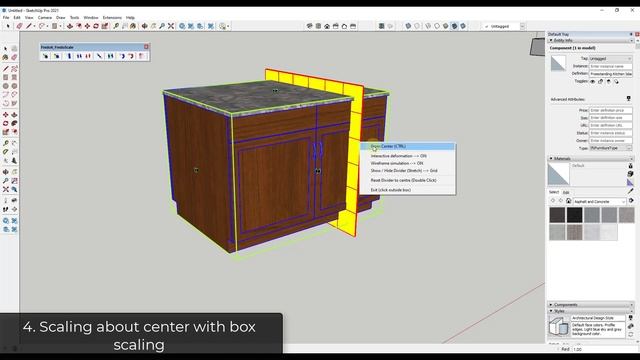Toggle the Wireframe style icon
The image size is (640, 360).
[428, 26]
